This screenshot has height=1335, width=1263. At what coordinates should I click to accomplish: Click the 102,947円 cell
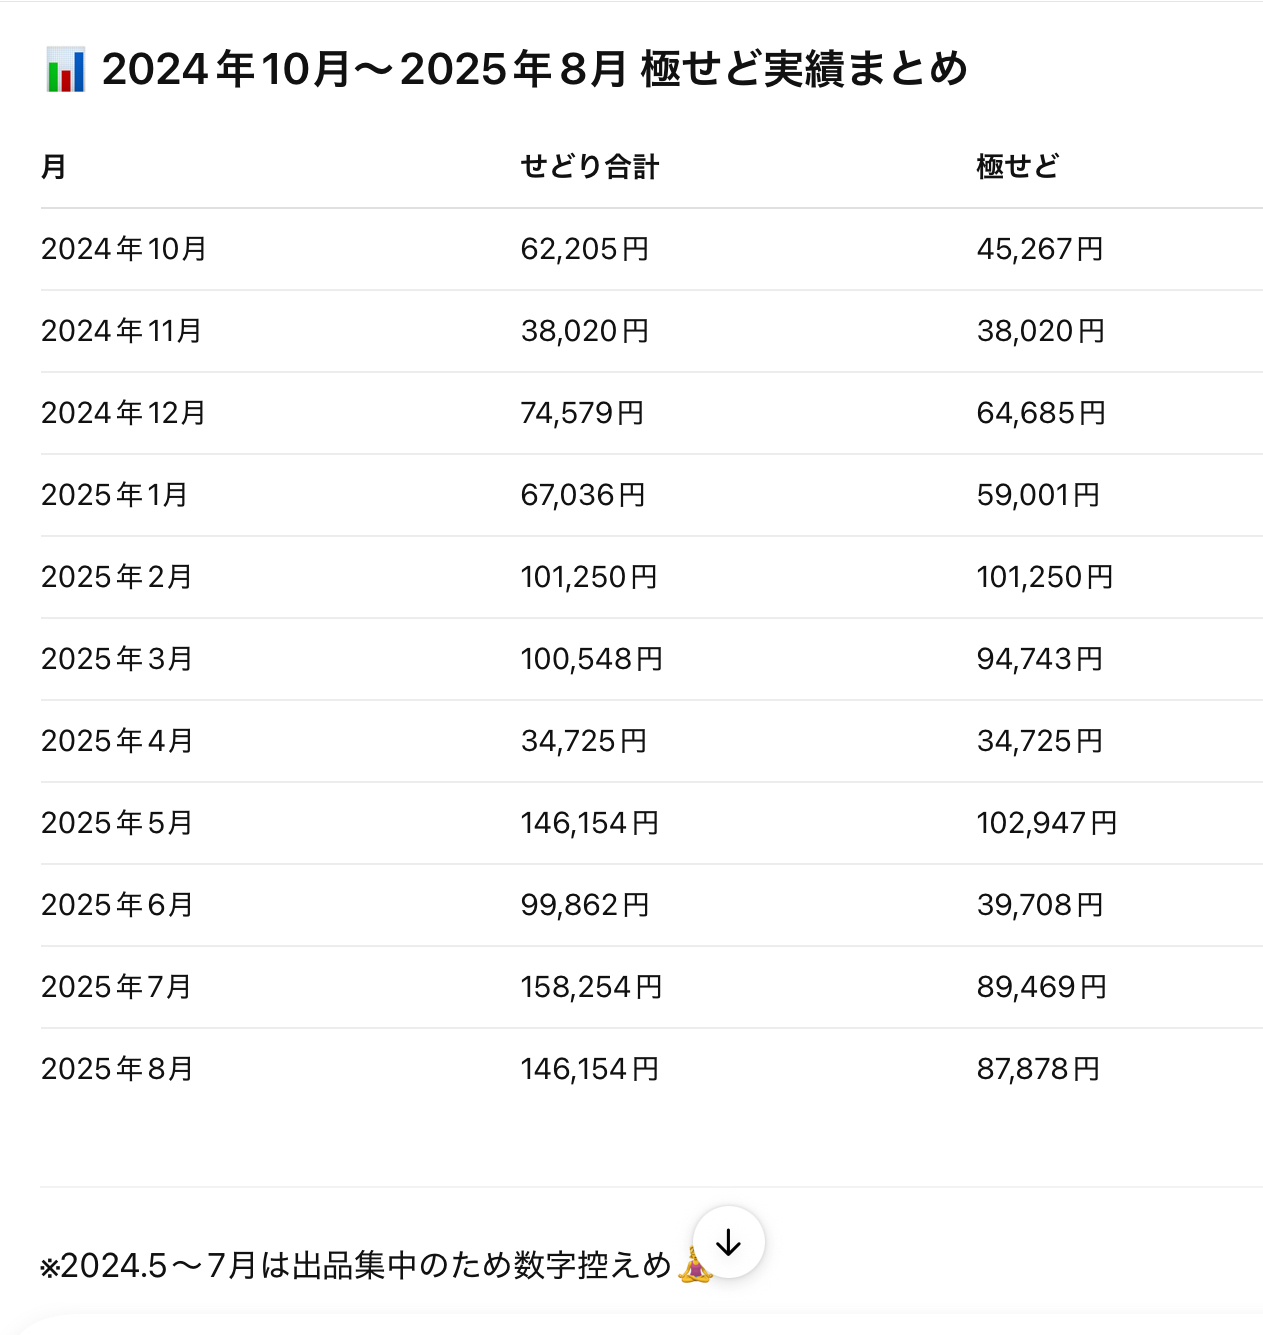click(x=1047, y=823)
